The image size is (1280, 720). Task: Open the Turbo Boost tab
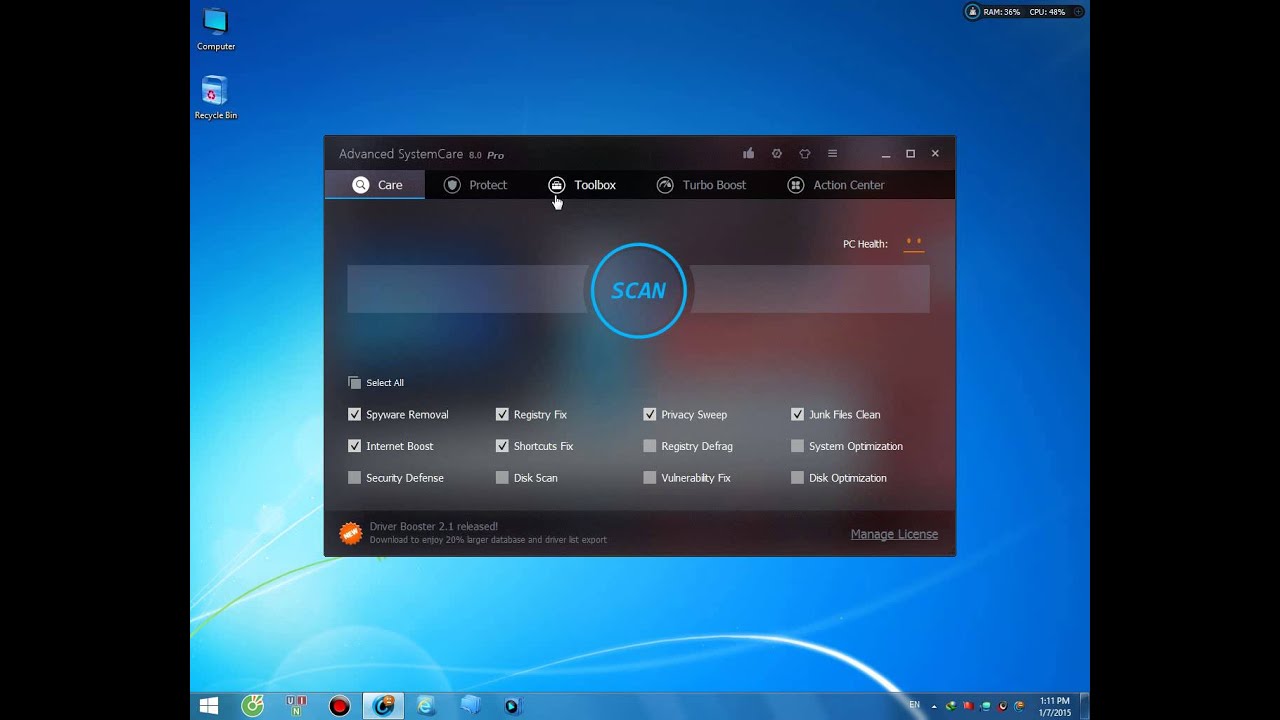point(701,185)
